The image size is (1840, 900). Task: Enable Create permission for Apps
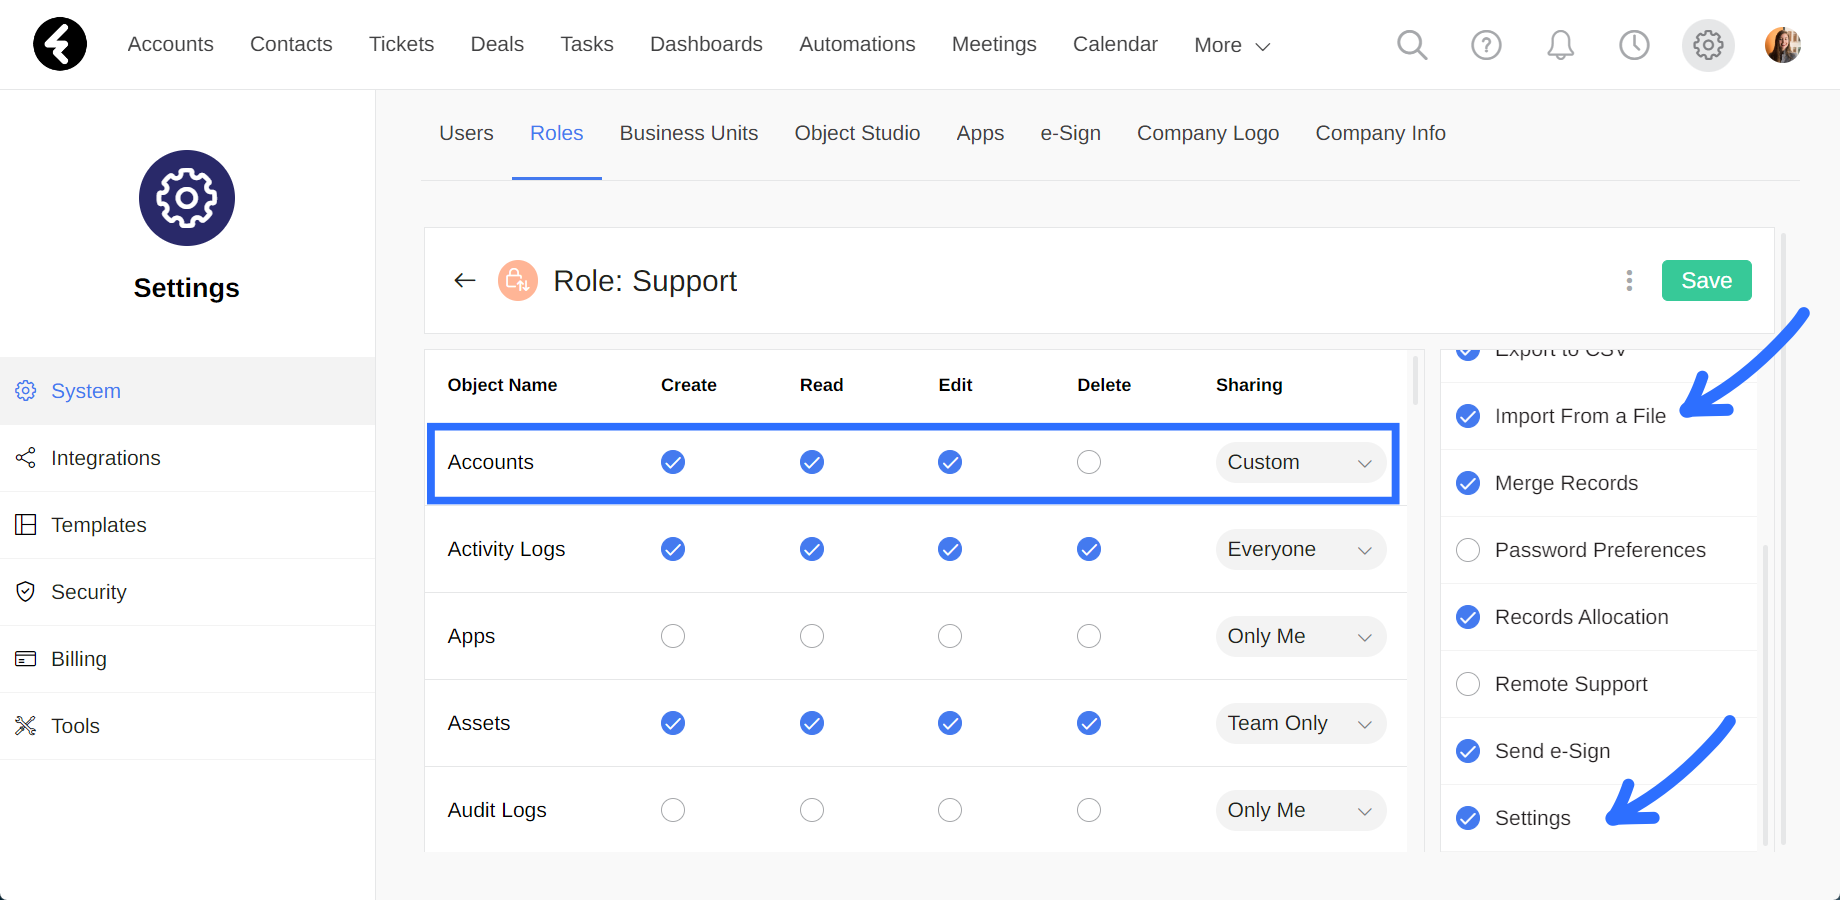click(673, 636)
